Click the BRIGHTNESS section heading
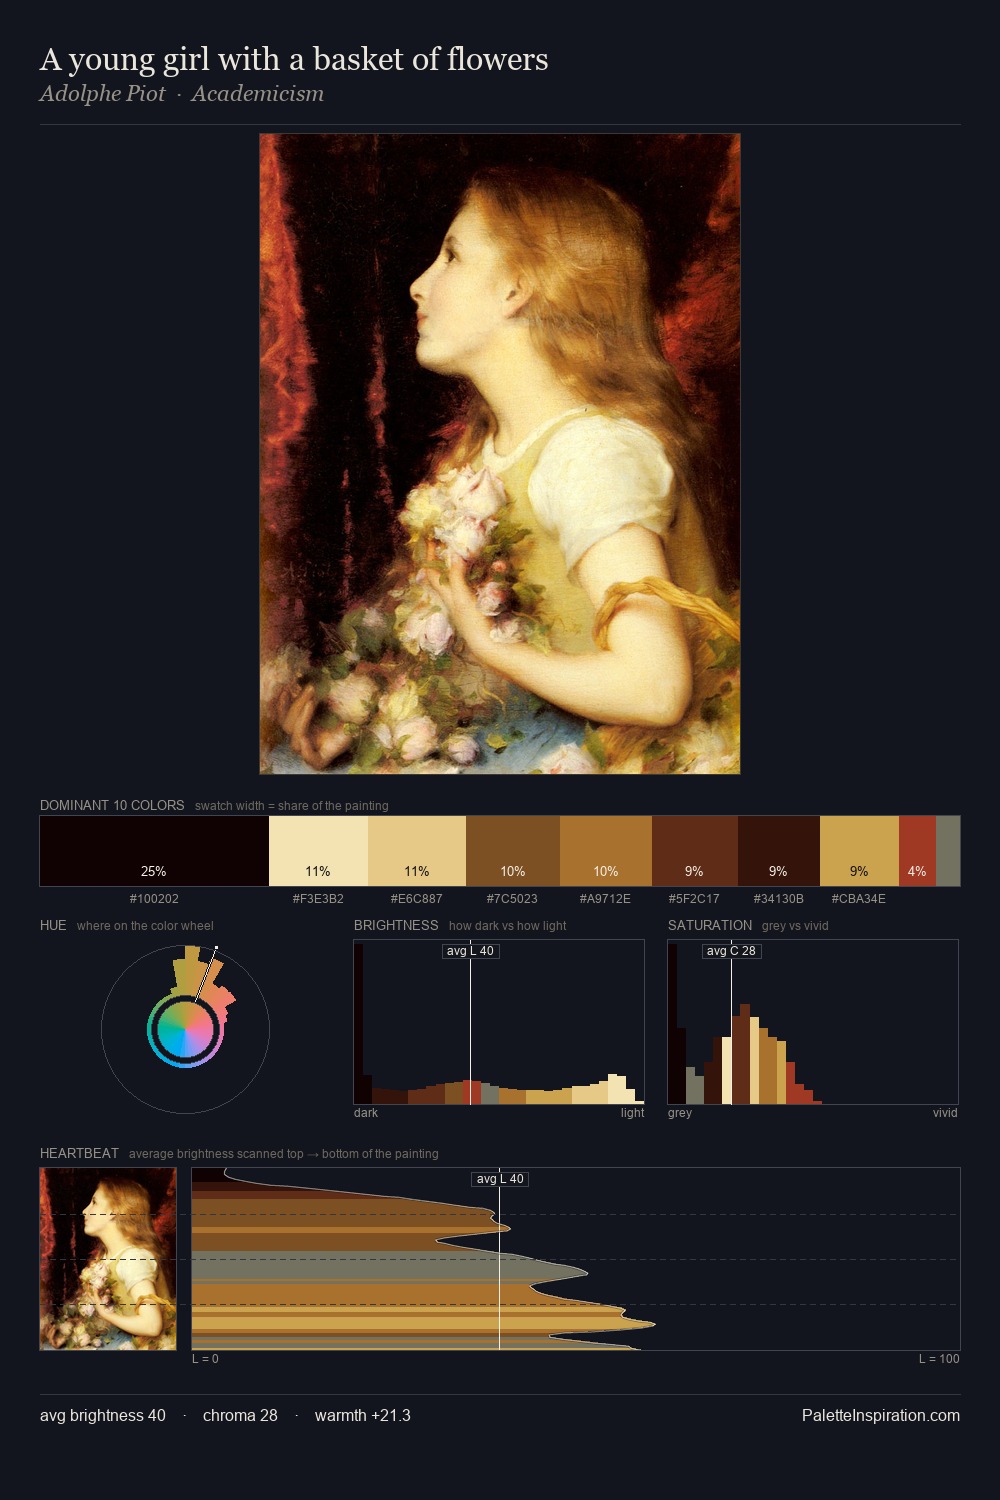Screen dimensions: 1000x1500 396,925
